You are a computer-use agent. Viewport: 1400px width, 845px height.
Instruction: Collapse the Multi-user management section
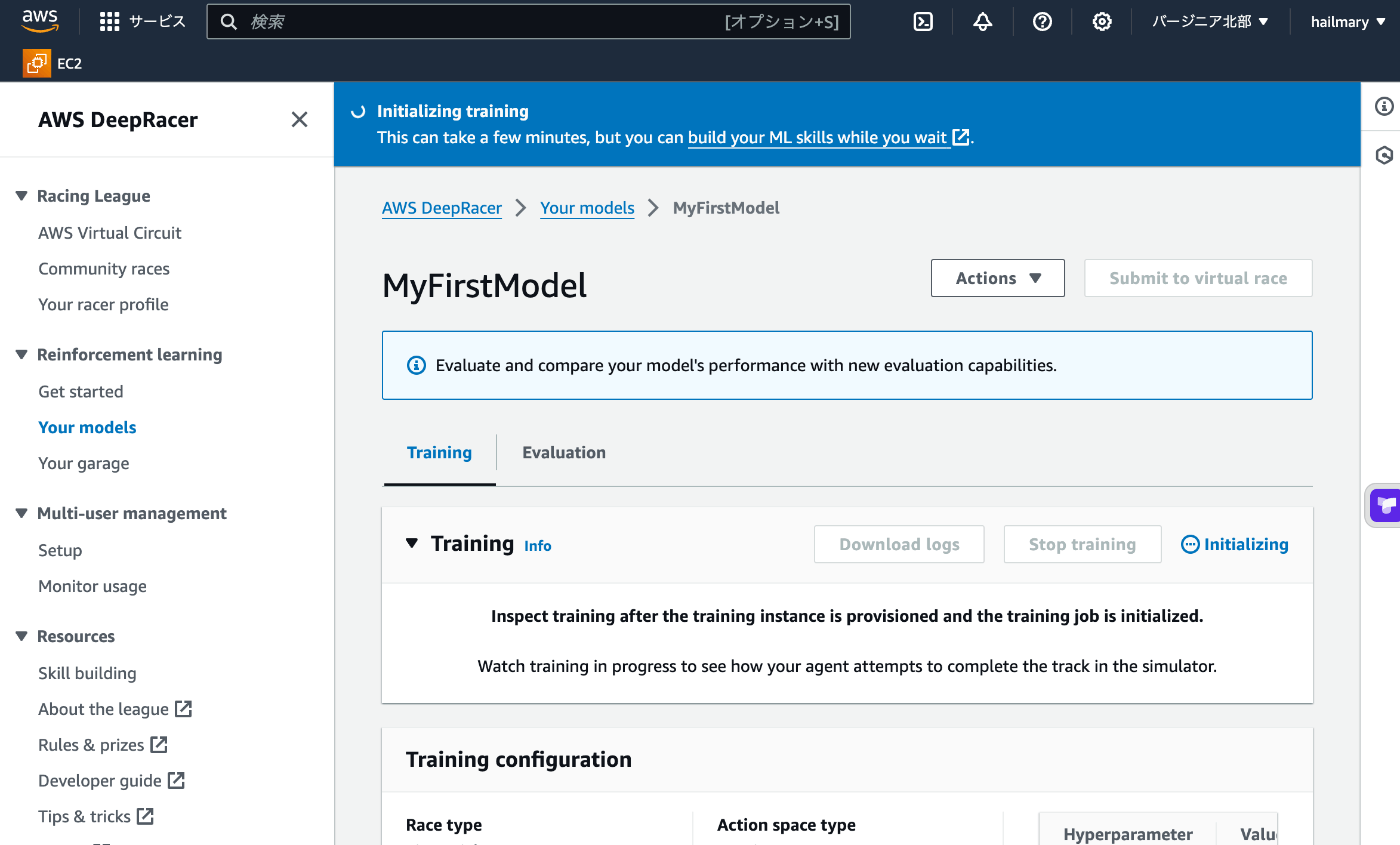pyautogui.click(x=22, y=513)
